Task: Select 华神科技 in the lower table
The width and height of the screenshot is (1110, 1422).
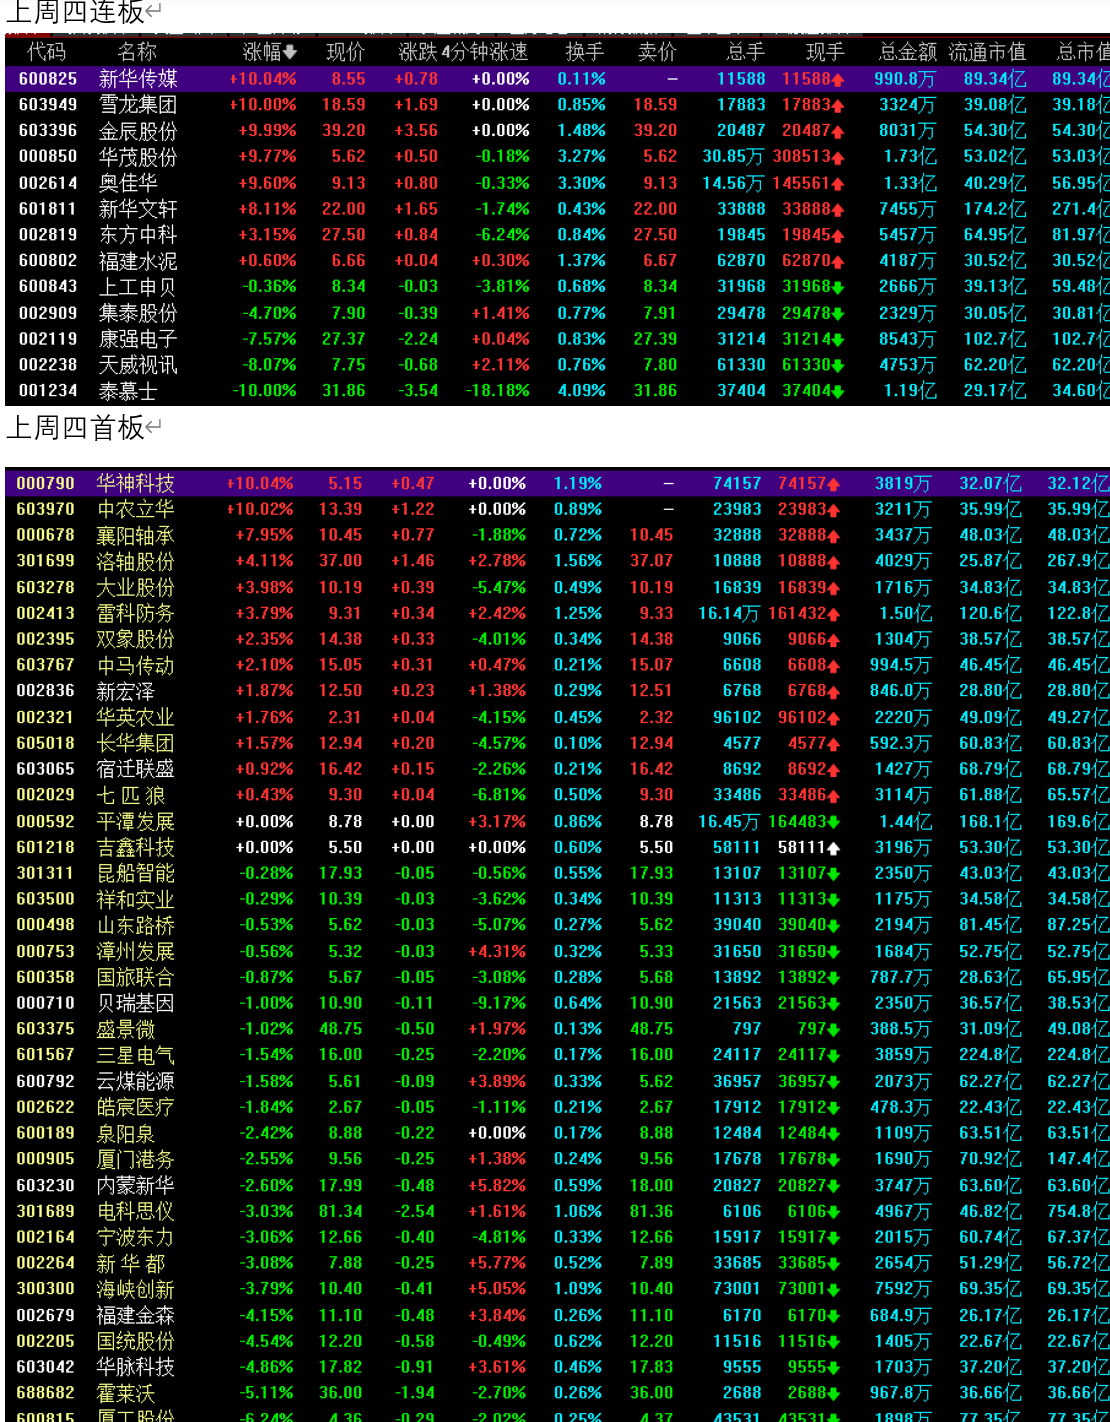Action: click(135, 483)
